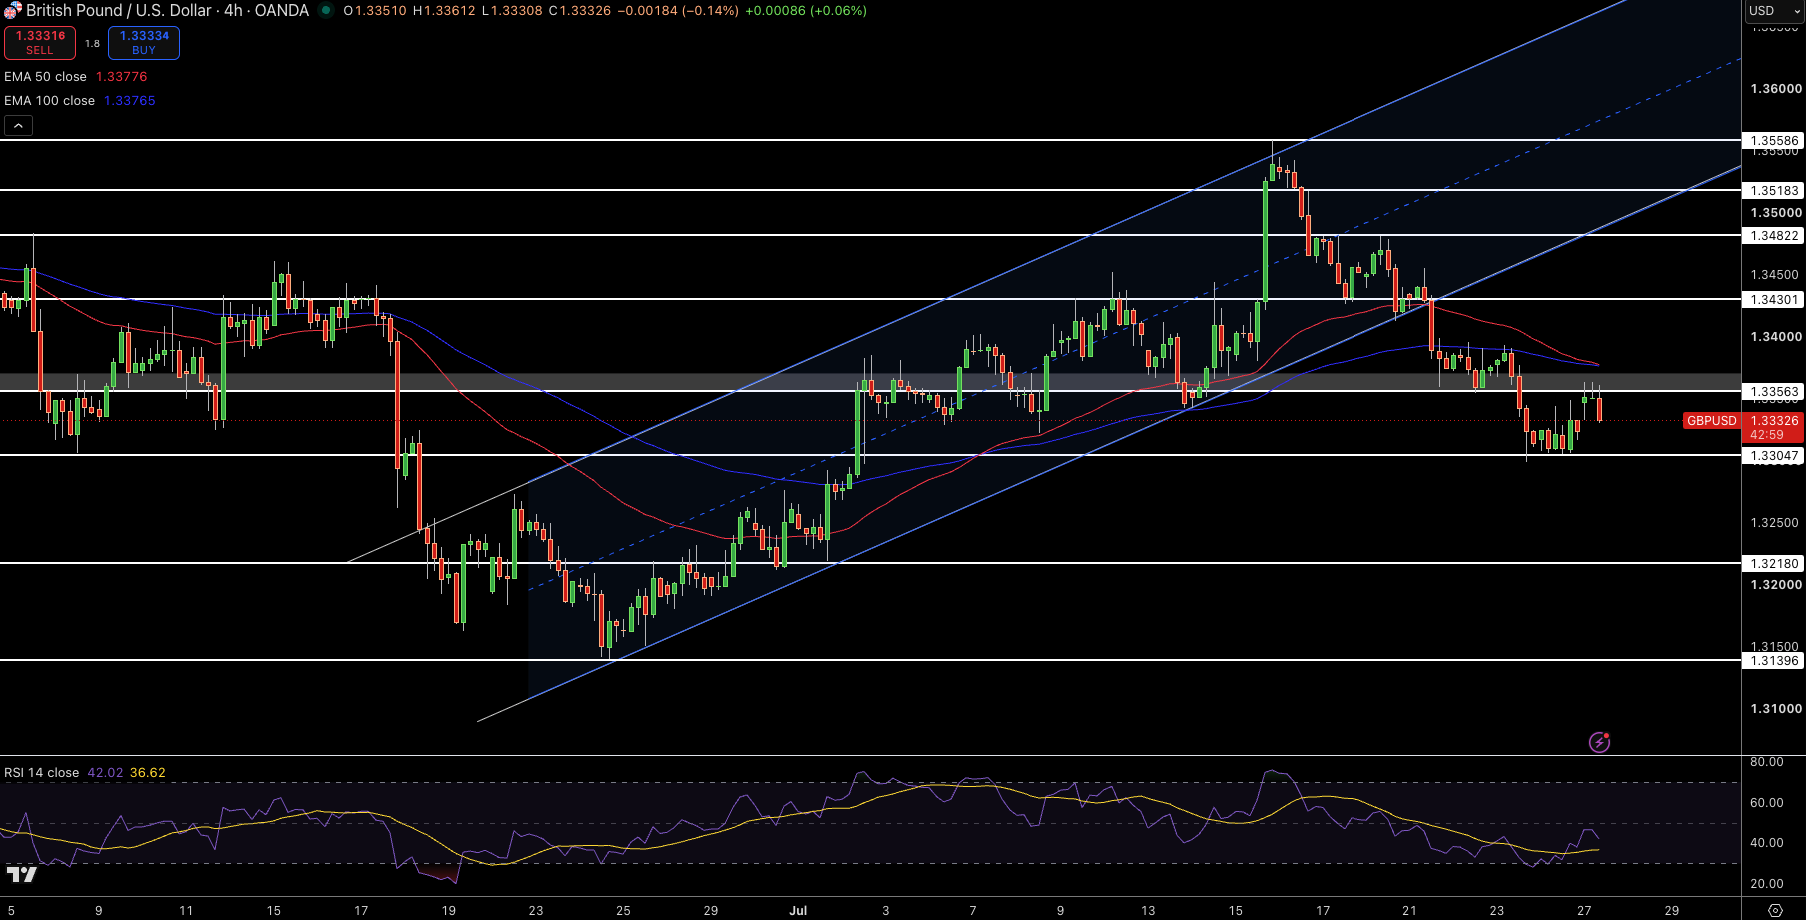
Task: Click the 1.31000 price scale label
Action: [x=1776, y=709]
